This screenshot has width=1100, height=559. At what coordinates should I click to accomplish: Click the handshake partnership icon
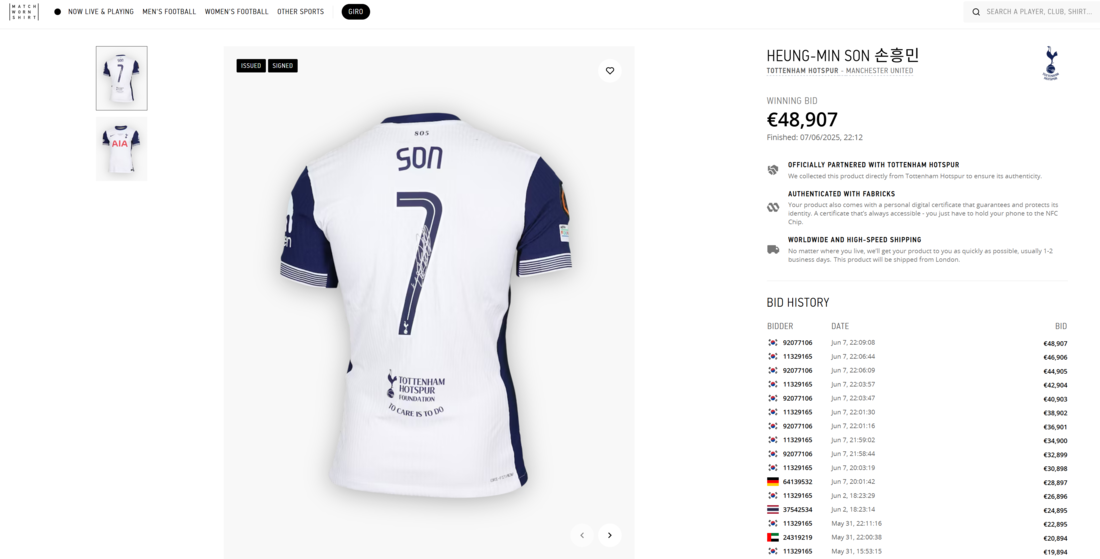(773, 170)
